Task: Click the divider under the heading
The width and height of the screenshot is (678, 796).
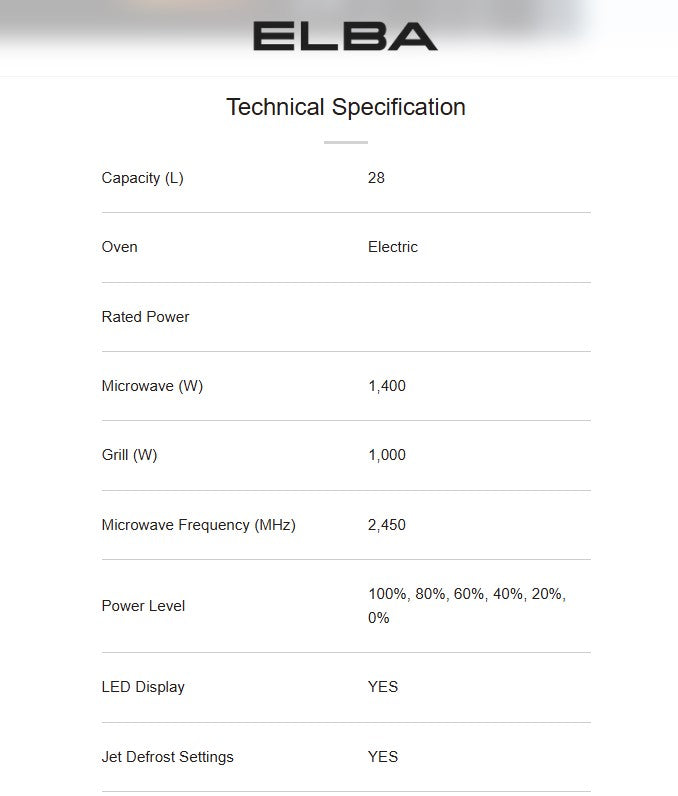Action: click(x=345, y=143)
